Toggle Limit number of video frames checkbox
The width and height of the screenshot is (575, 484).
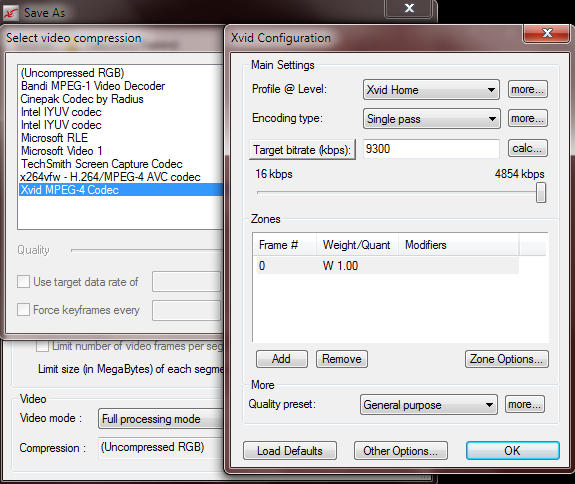point(43,345)
